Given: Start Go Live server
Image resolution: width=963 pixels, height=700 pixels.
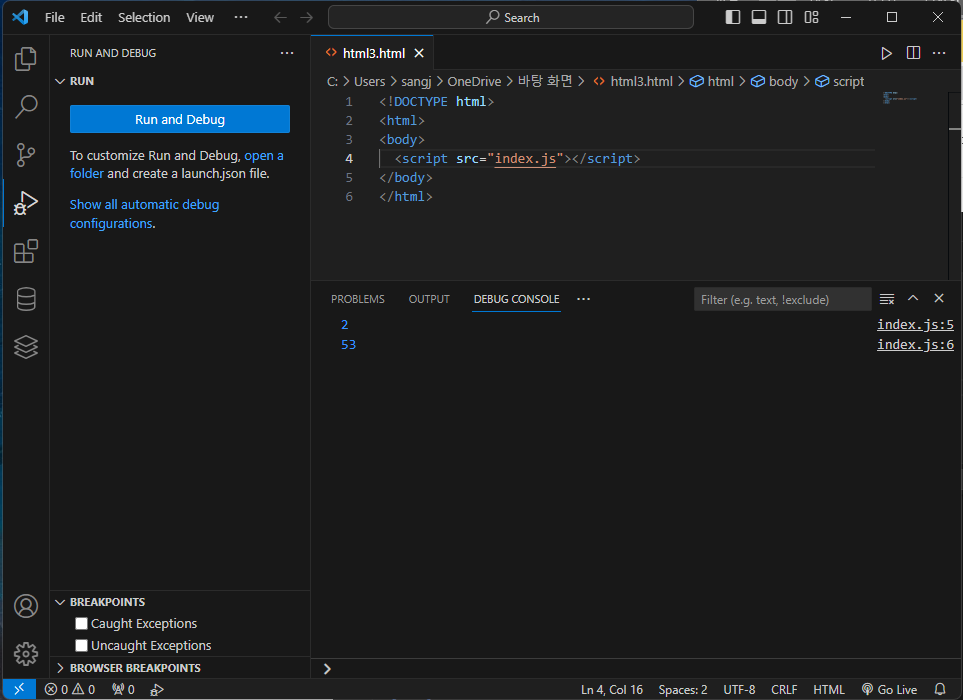Looking at the screenshot, I should (x=889, y=690).
